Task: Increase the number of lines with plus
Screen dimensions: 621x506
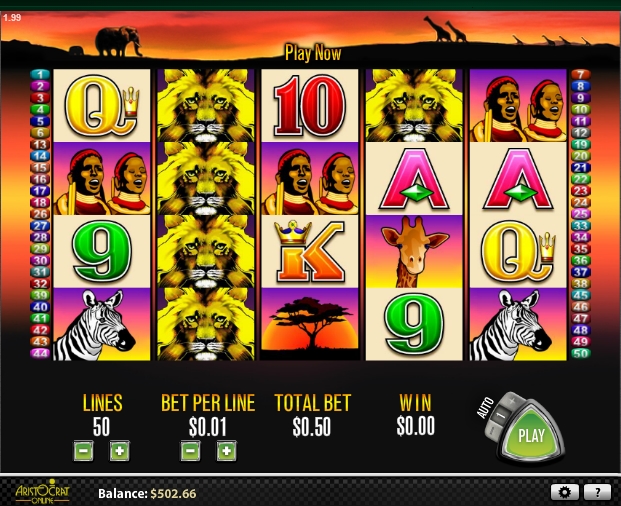Action: coord(120,451)
